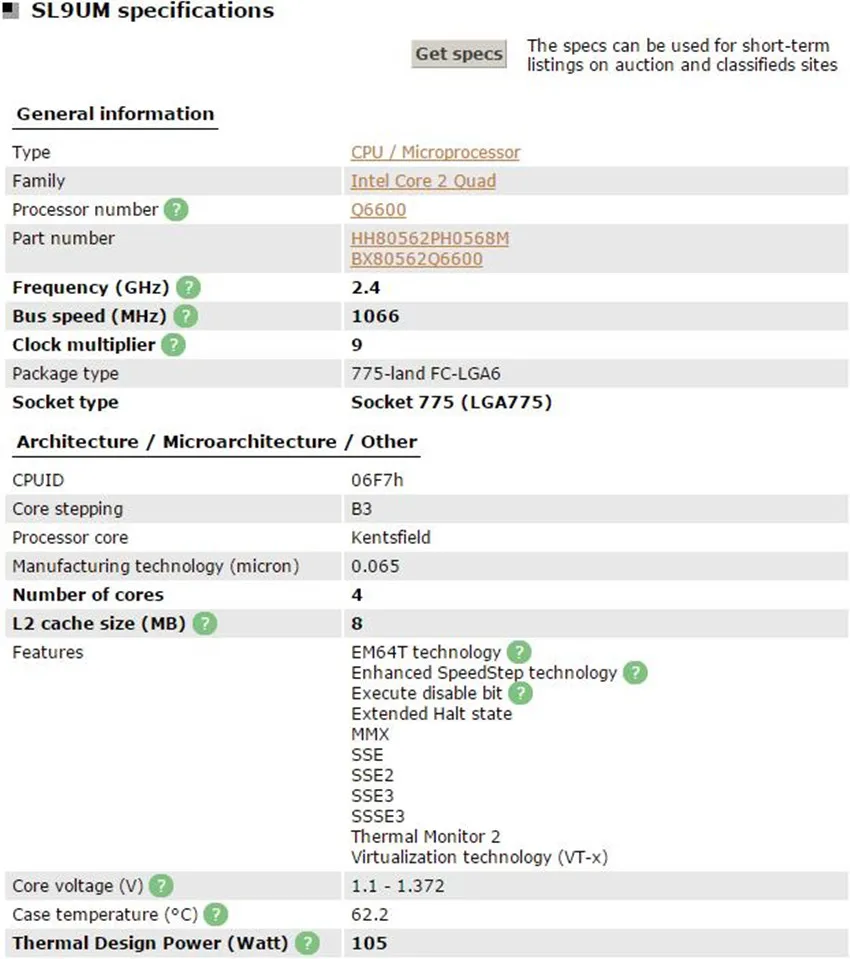Select the Kentsfield processor core value
Viewport: 850px width, 959px height.
pos(391,538)
